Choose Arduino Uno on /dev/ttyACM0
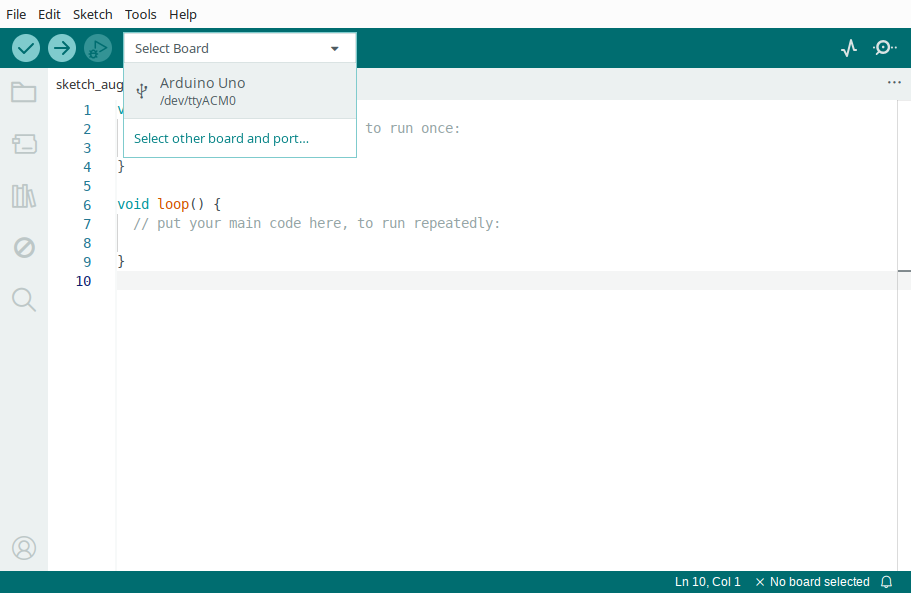Screen dimensions: 911x593 click(x=239, y=91)
